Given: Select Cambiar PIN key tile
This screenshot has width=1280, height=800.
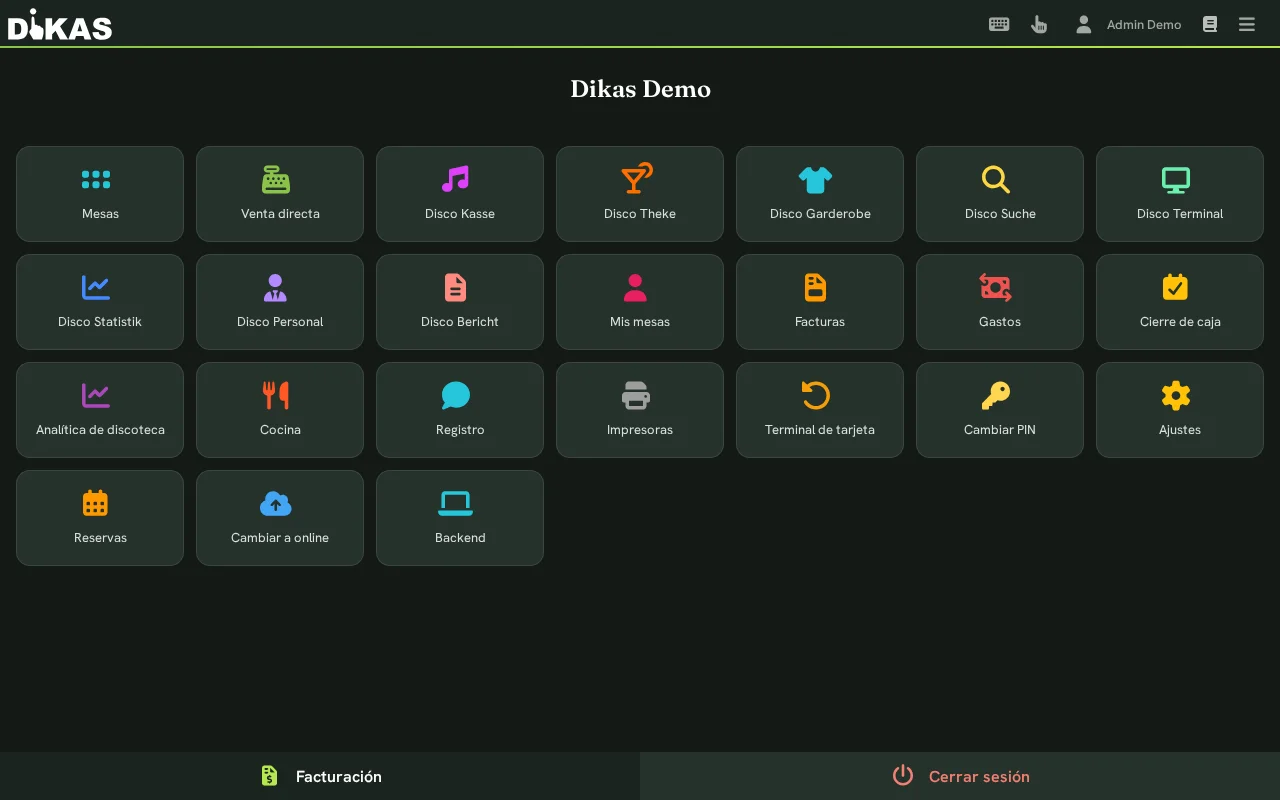Looking at the screenshot, I should pos(1000,410).
